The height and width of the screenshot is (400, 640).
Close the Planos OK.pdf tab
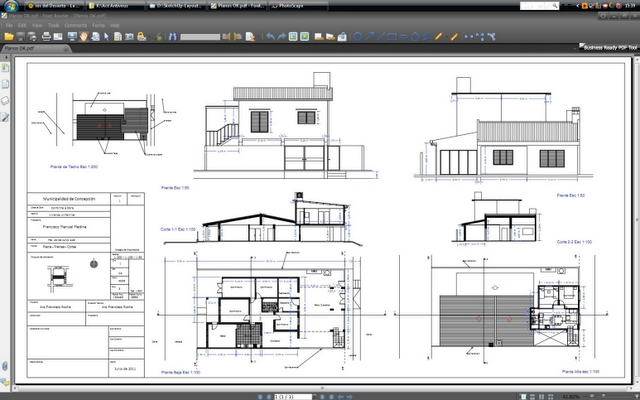tap(66, 49)
